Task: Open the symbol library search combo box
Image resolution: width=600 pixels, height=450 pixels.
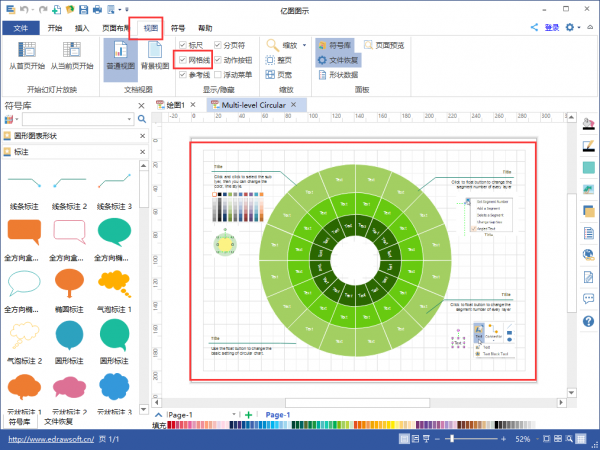Action: 80,119
